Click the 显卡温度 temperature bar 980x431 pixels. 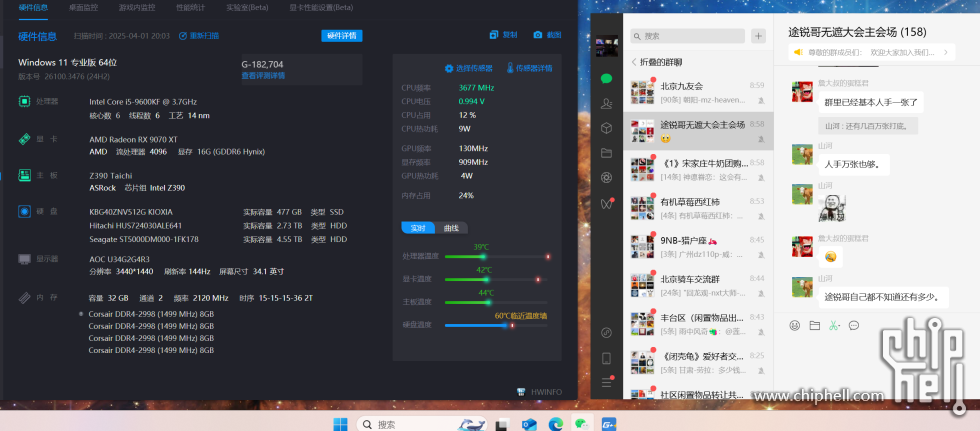(x=496, y=279)
